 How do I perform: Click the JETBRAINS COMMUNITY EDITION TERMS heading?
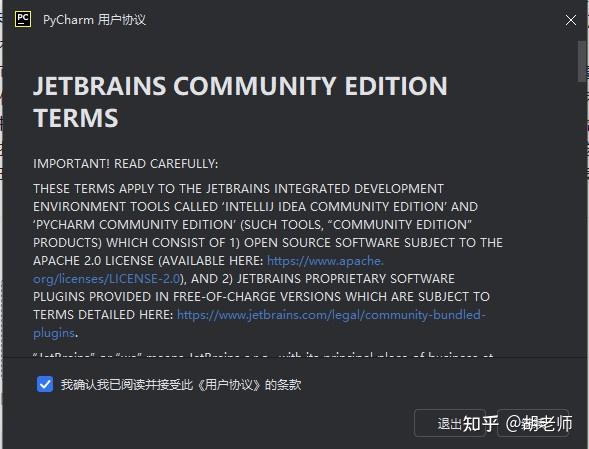click(x=240, y=101)
